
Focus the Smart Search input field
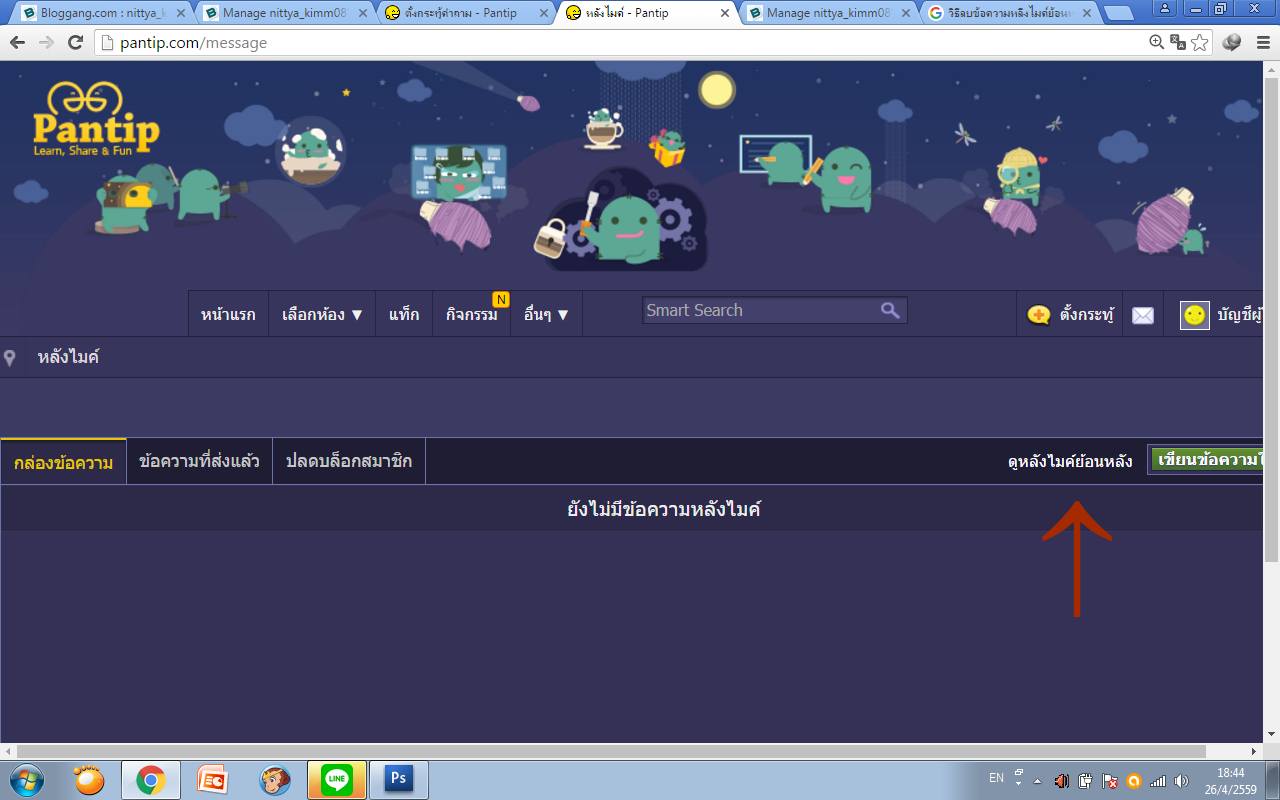point(760,310)
